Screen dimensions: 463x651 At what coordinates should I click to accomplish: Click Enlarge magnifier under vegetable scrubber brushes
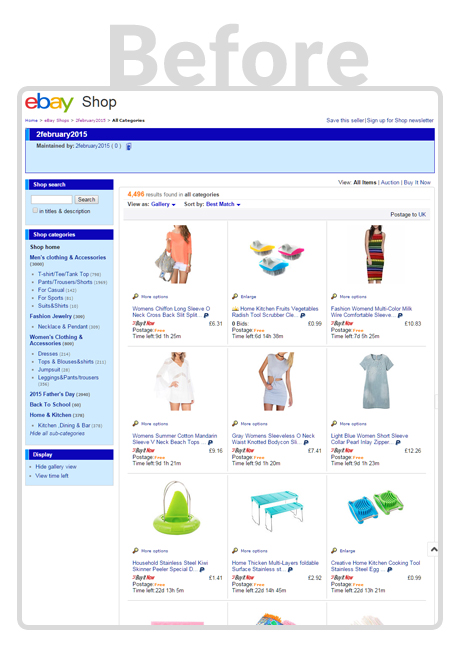[235, 296]
